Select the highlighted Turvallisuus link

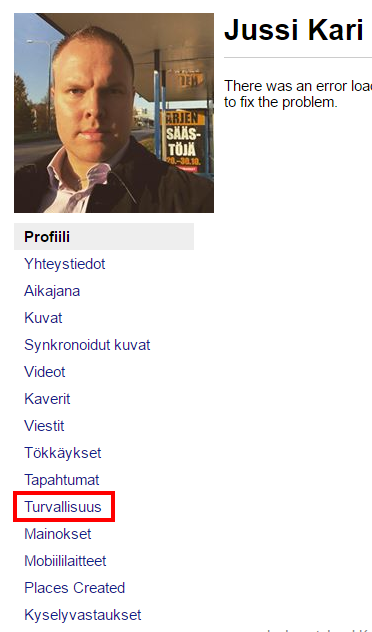click(x=63, y=507)
